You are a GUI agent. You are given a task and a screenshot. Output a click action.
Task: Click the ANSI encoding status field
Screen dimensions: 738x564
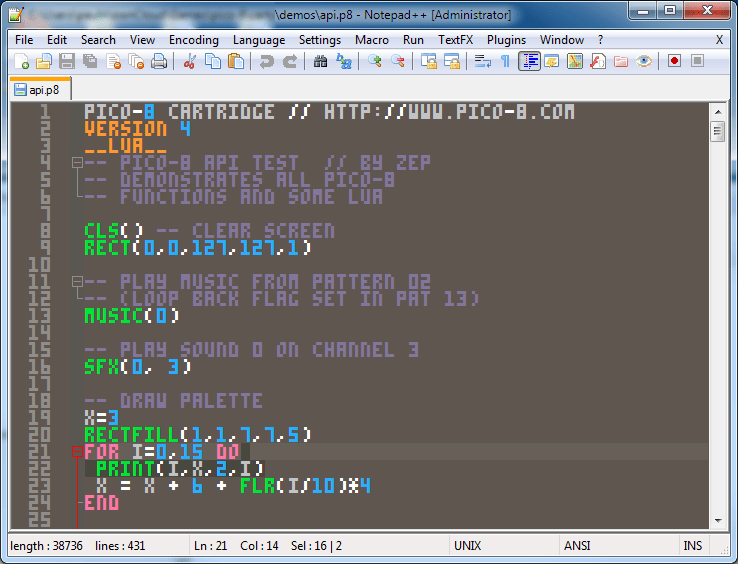pos(577,546)
